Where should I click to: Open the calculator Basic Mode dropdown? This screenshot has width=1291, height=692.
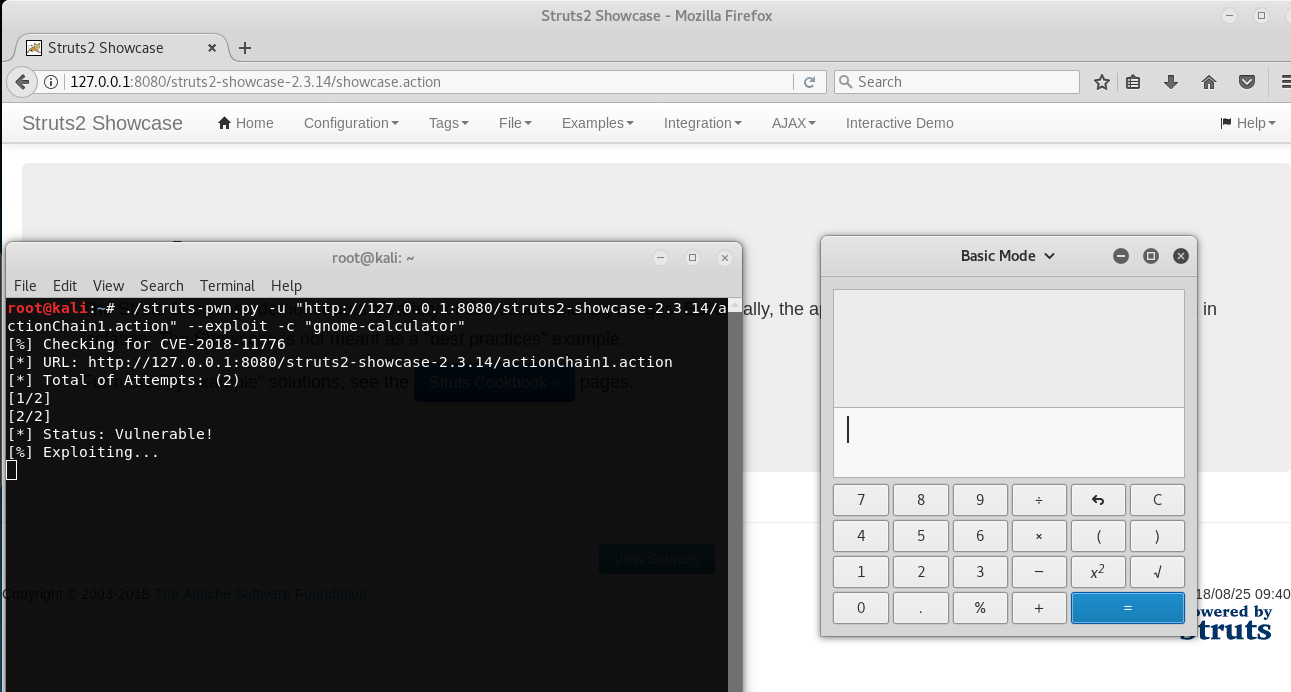click(1007, 256)
